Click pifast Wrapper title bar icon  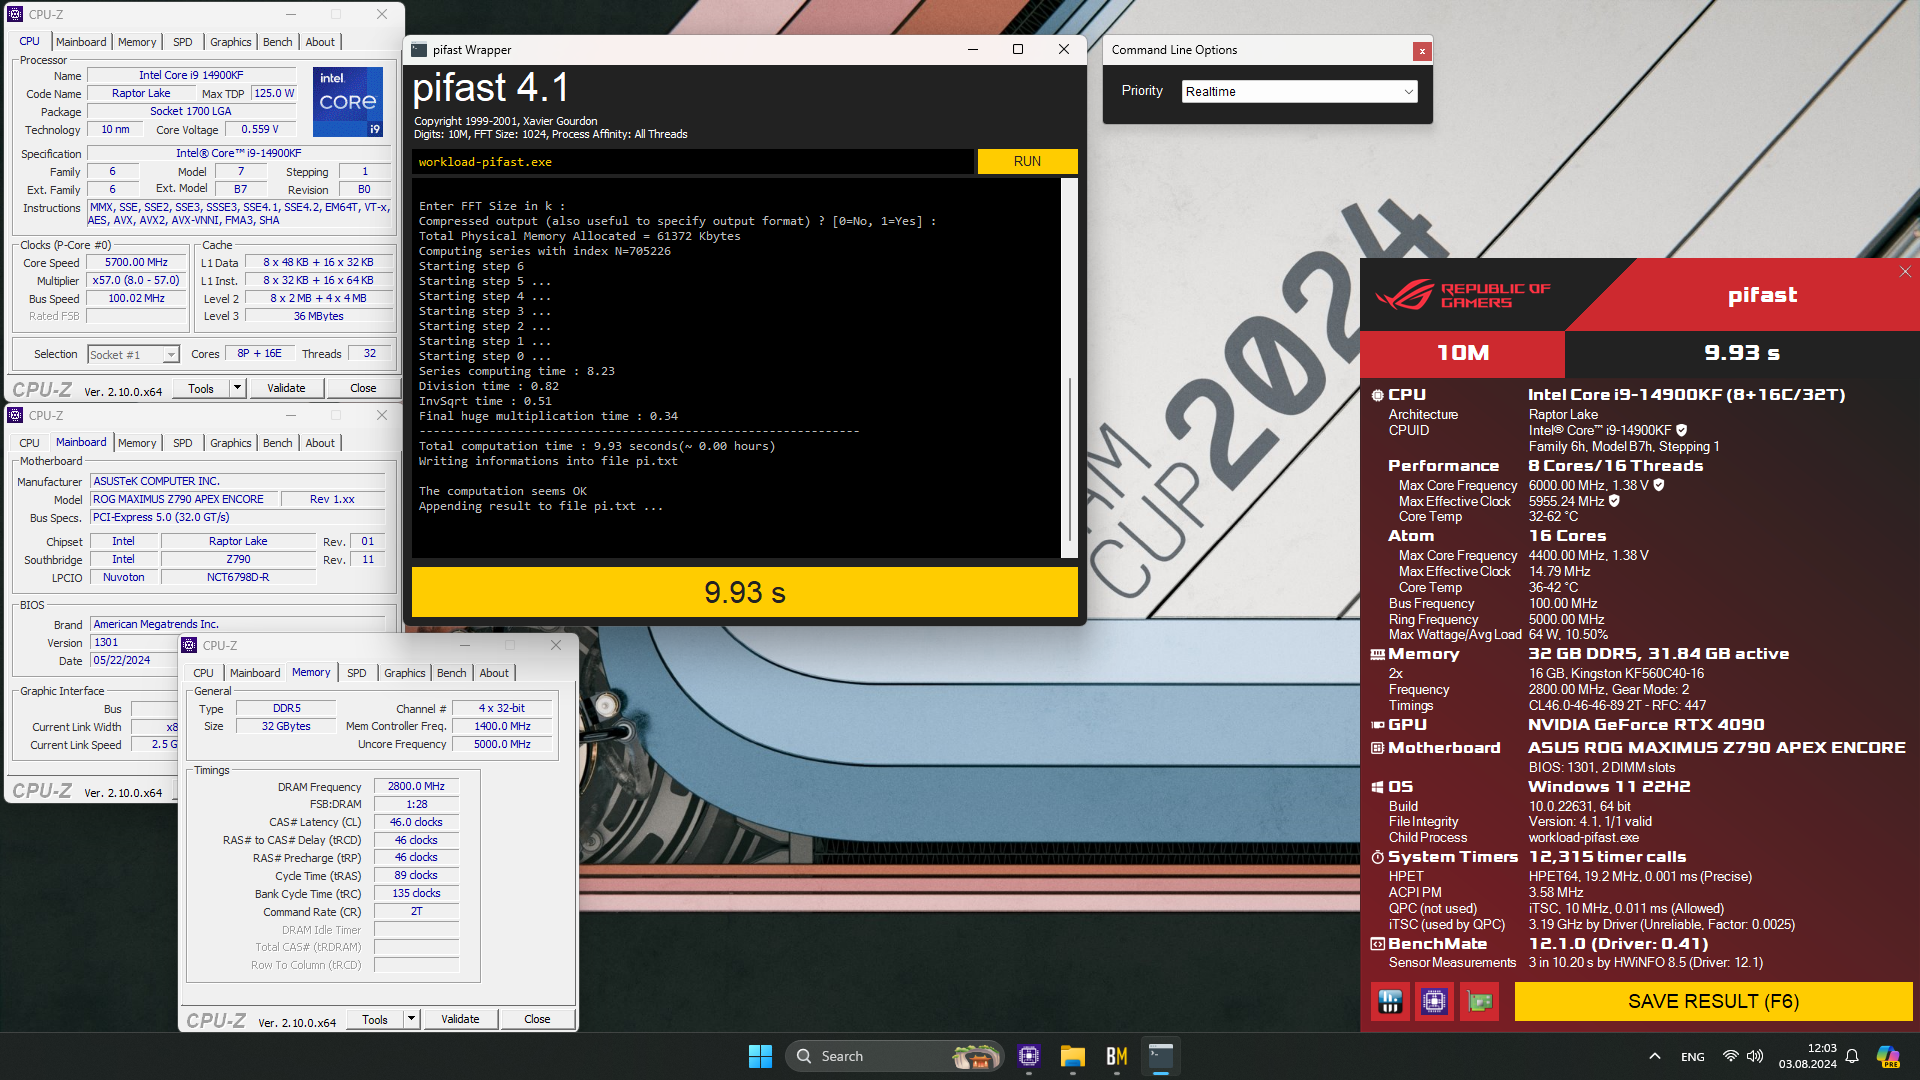coord(419,50)
